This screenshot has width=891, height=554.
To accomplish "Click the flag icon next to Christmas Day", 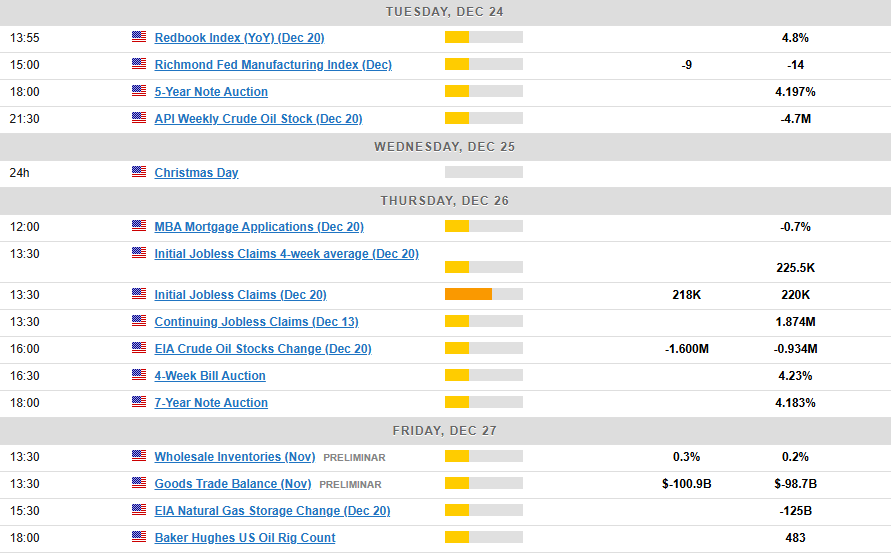I will (x=139, y=172).
